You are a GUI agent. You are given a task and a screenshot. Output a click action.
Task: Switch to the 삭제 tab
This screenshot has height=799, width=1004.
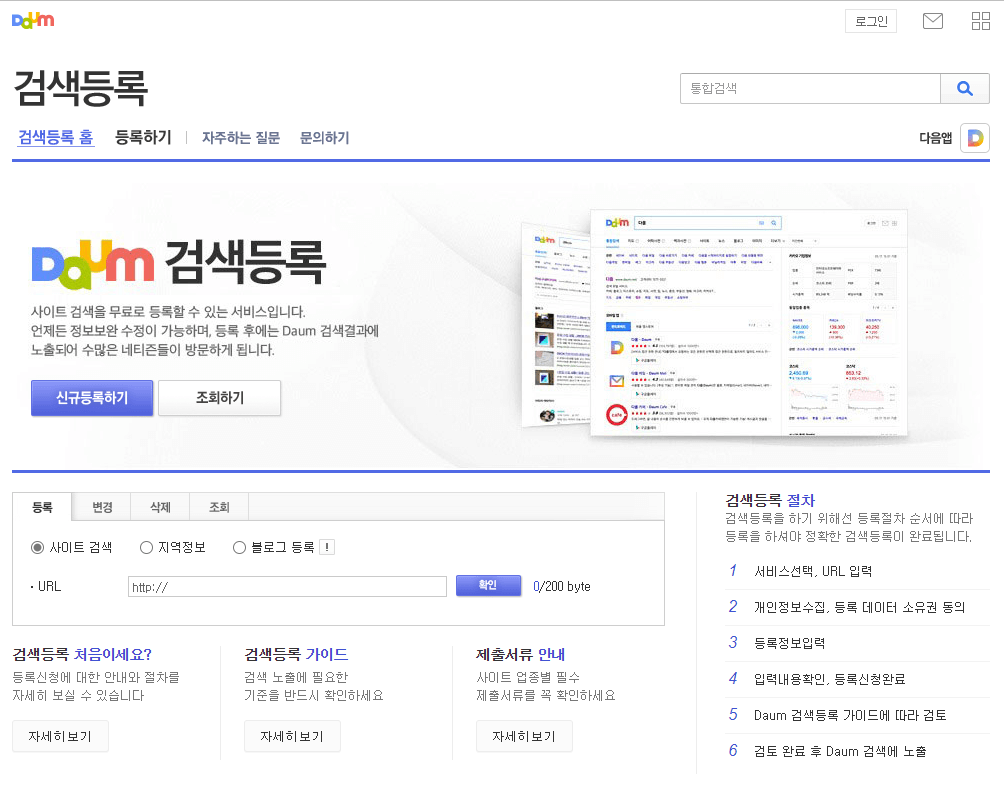point(158,507)
